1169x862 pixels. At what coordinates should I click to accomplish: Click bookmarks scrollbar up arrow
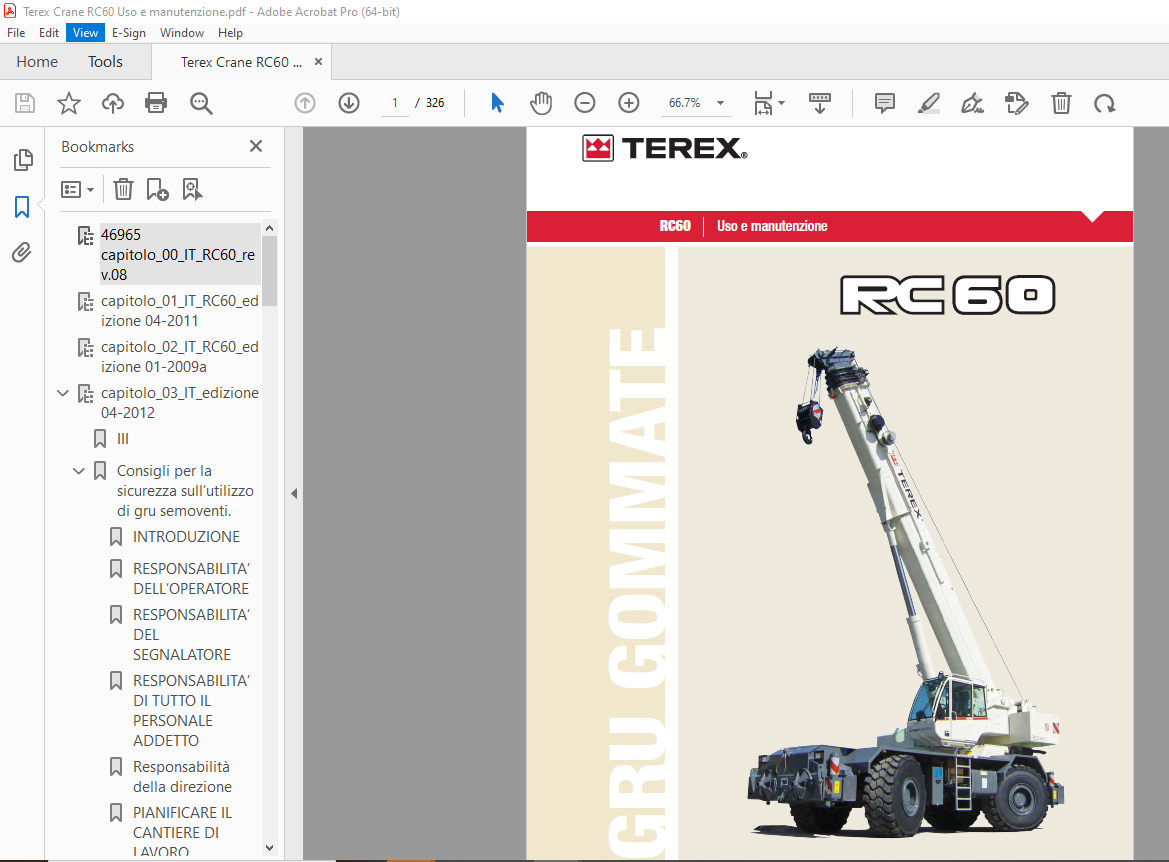click(x=270, y=228)
